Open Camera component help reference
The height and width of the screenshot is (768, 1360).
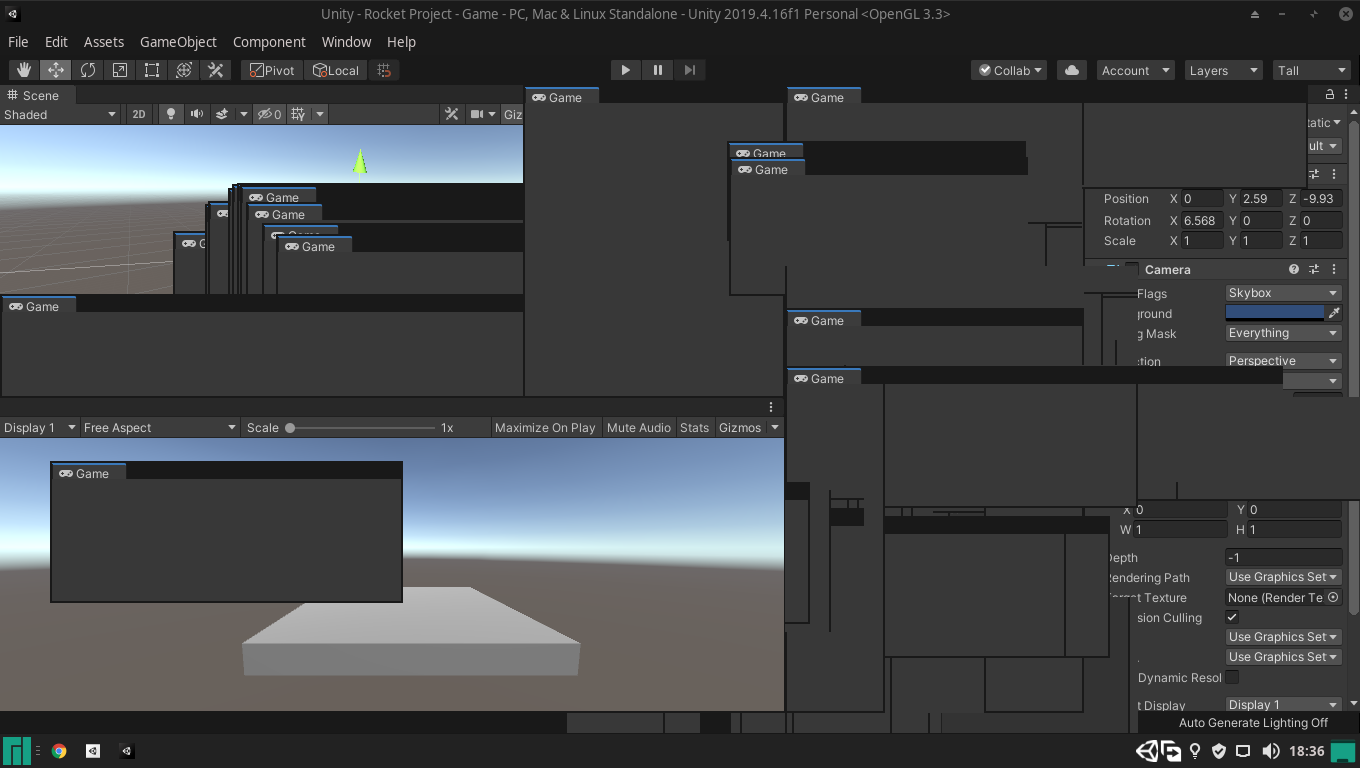point(1294,270)
